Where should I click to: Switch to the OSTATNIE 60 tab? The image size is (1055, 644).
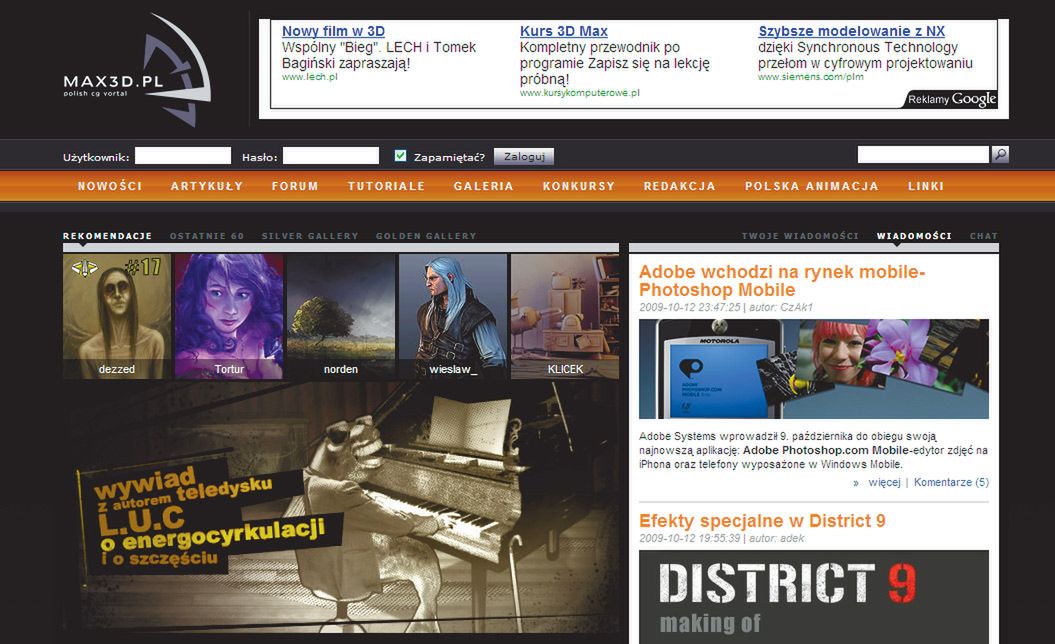[207, 236]
